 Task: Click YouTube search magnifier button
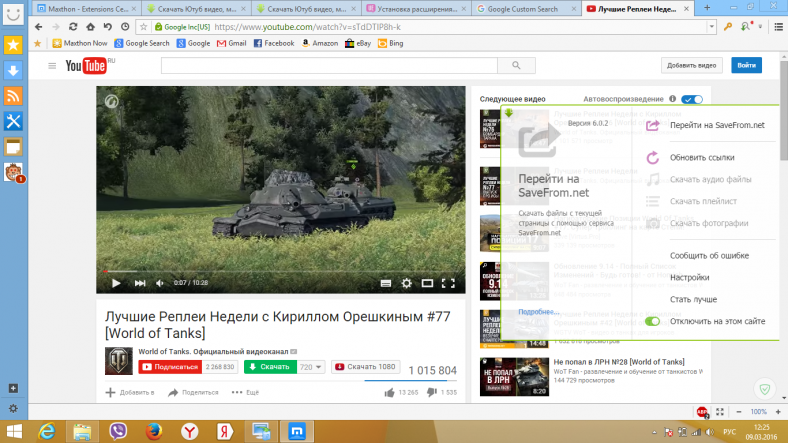click(516, 65)
